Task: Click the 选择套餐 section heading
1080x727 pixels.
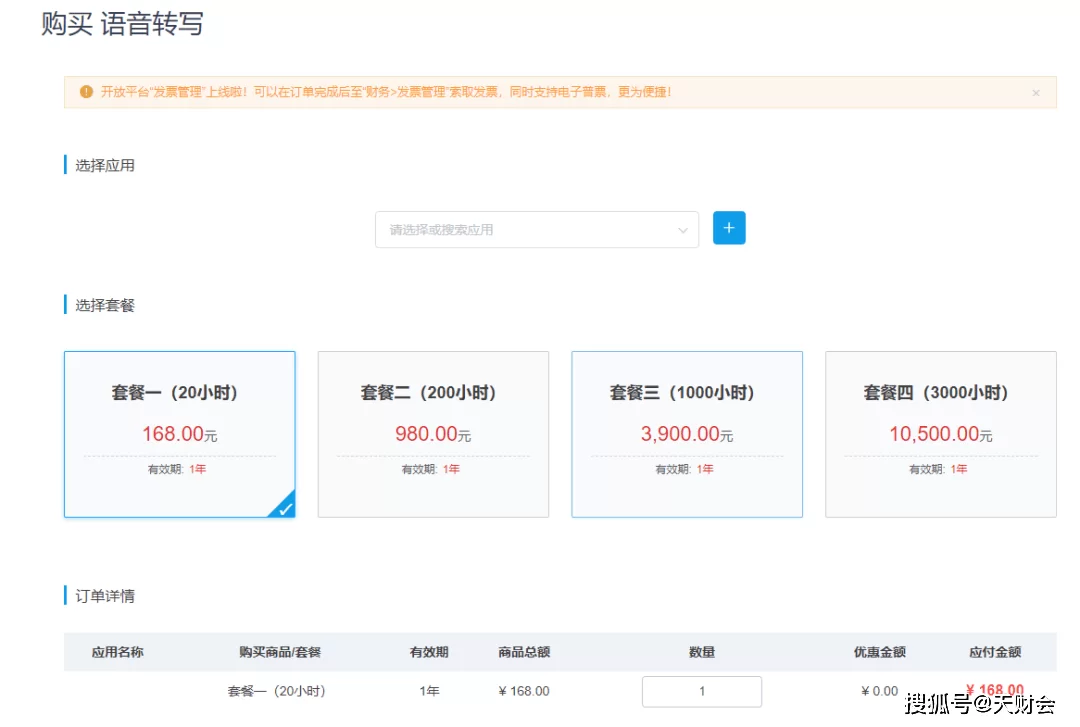Action: 105,305
